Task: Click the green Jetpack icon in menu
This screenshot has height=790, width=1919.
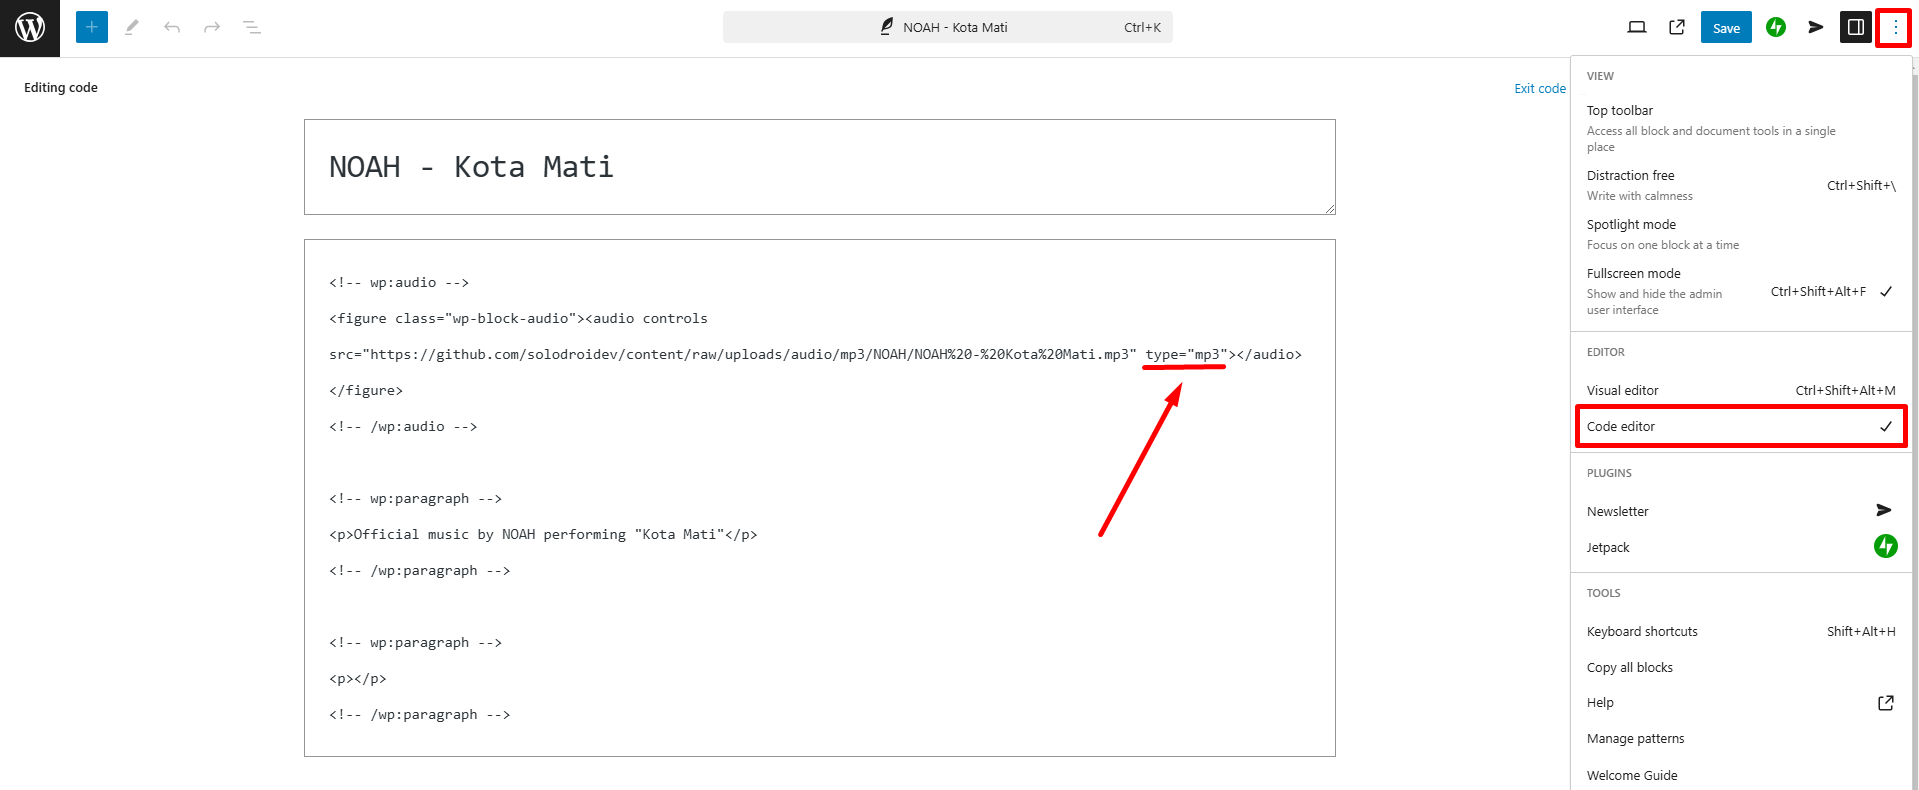Action: pos(1885,546)
